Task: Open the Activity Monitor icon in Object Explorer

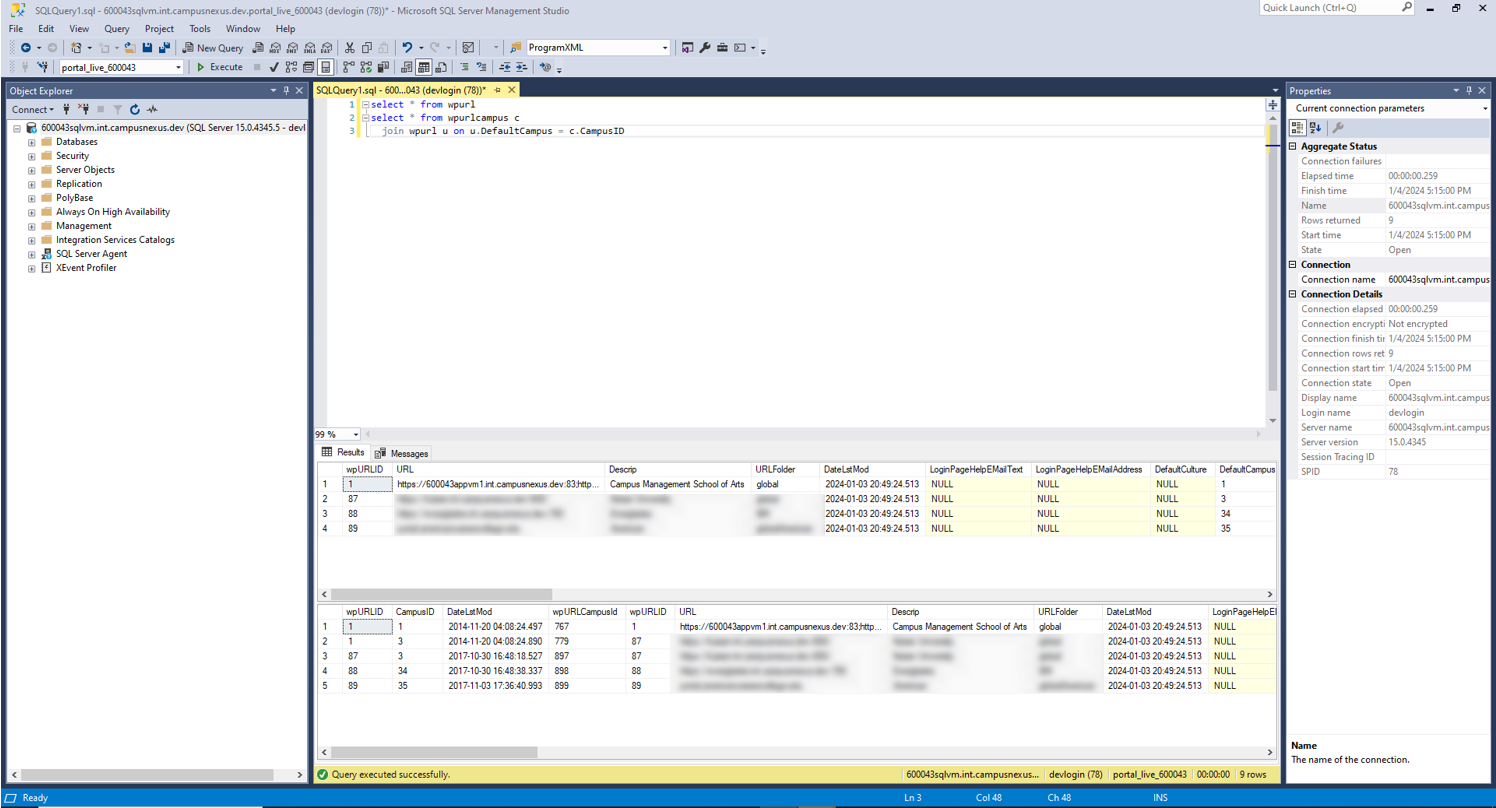Action: (x=152, y=109)
